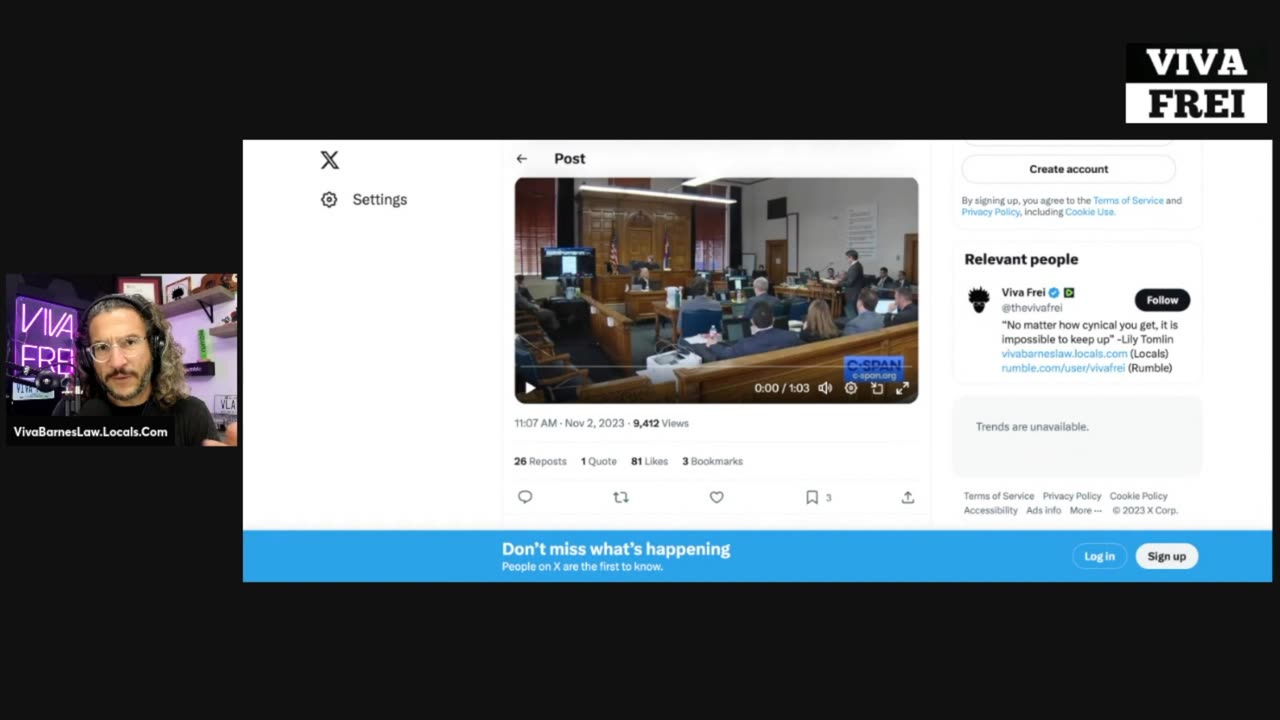Mute the video volume icon
The image size is (1280, 720).
[825, 388]
